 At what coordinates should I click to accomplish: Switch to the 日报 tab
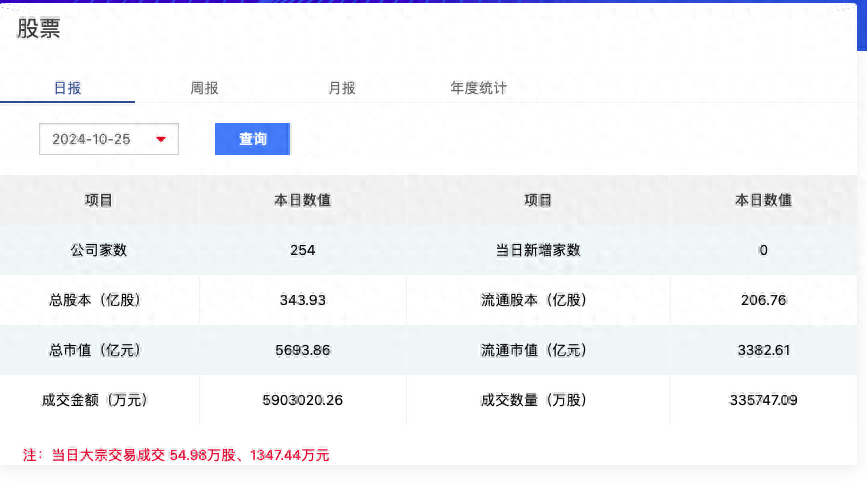67,88
